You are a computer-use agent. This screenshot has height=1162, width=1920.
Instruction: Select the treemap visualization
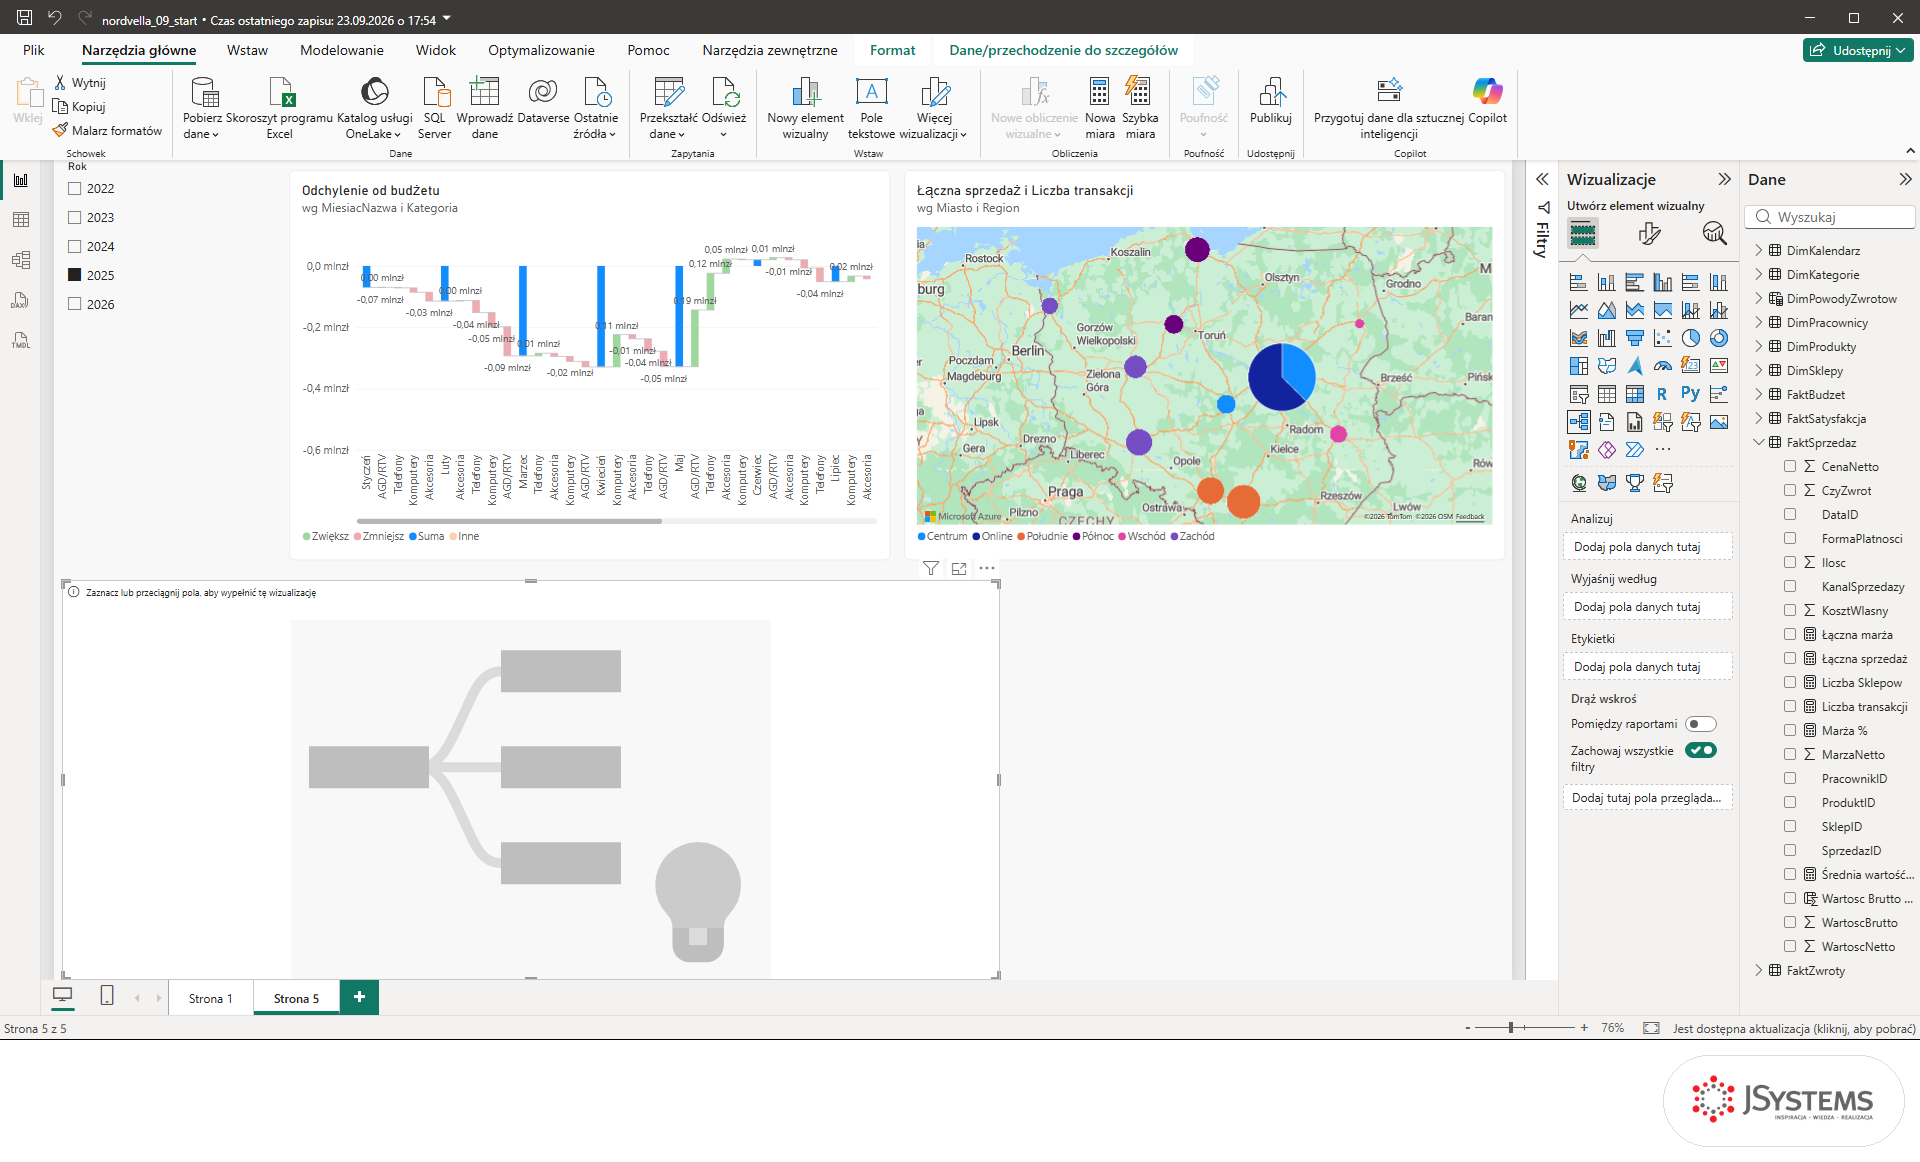(1578, 366)
